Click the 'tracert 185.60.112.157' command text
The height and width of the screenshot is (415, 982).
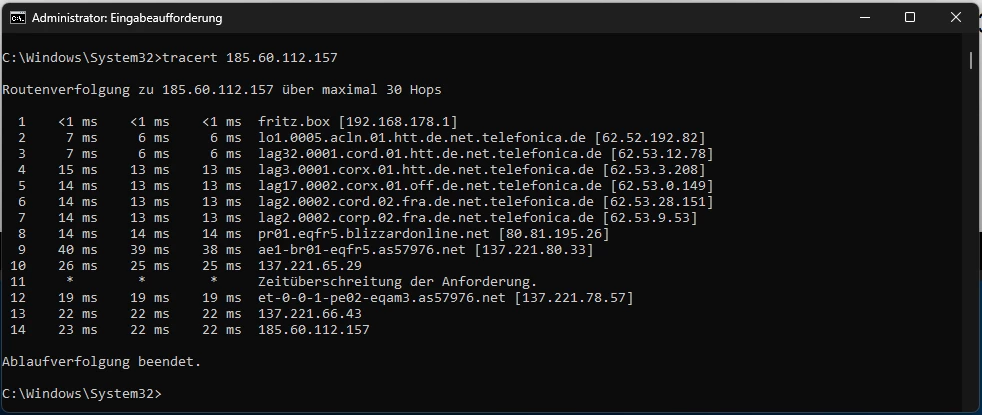(250, 58)
